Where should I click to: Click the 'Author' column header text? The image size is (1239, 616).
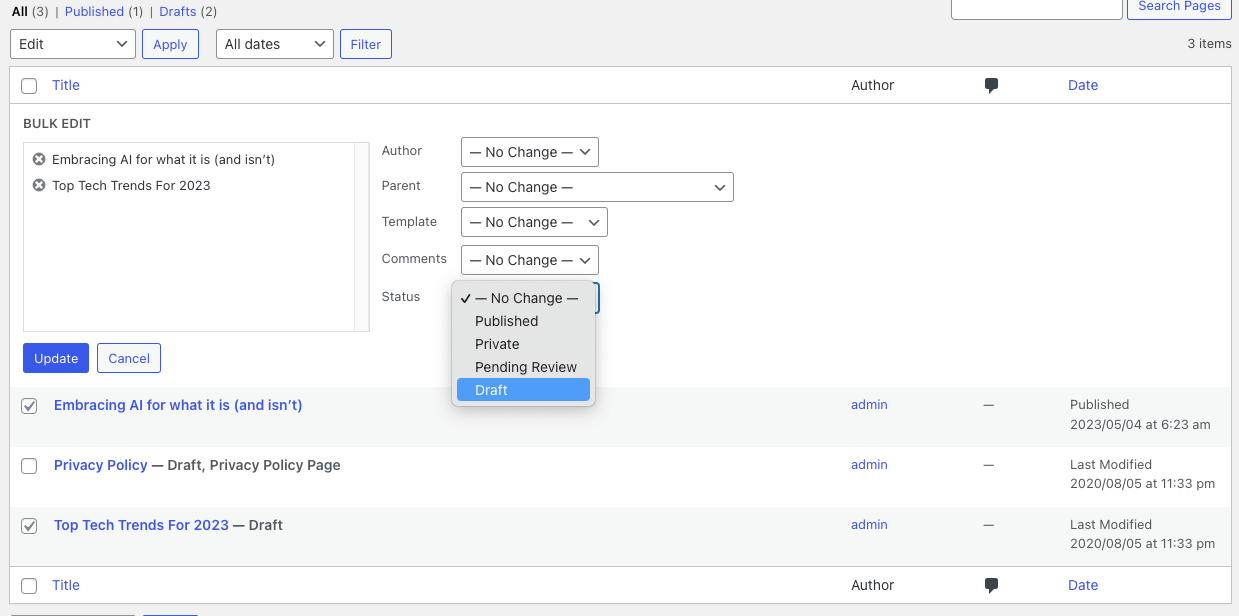click(872, 85)
